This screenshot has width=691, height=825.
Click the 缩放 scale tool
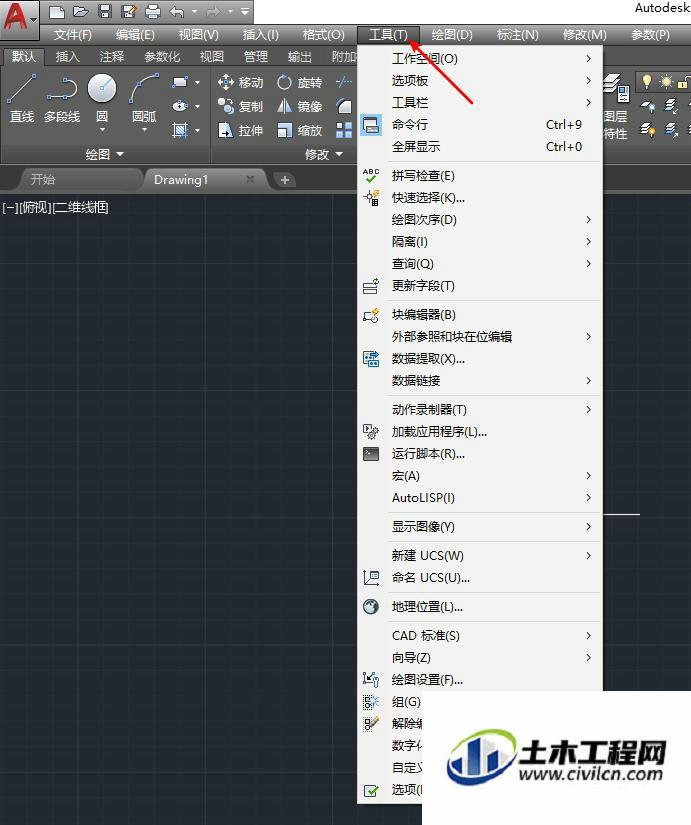pos(299,130)
